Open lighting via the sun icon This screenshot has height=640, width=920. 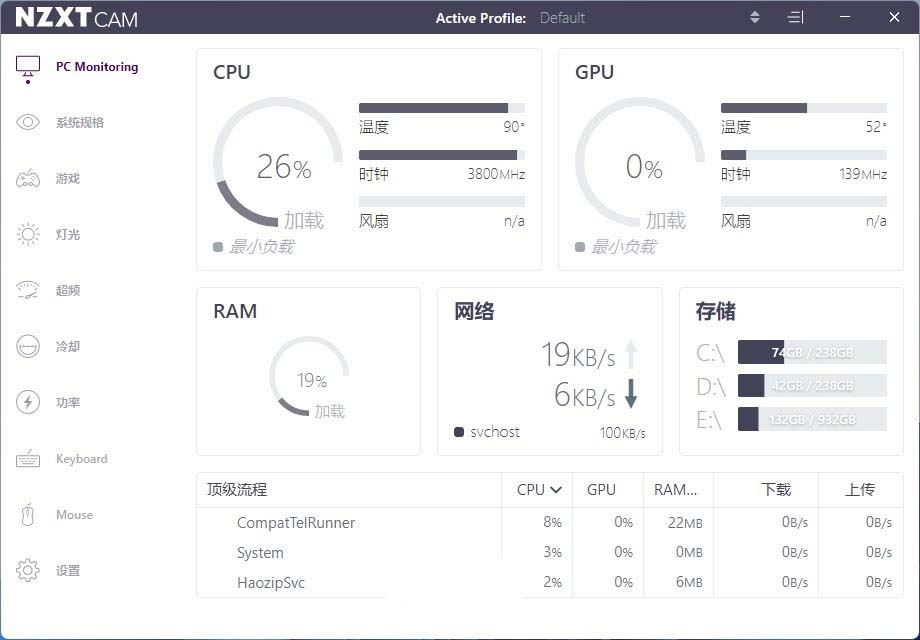point(28,235)
